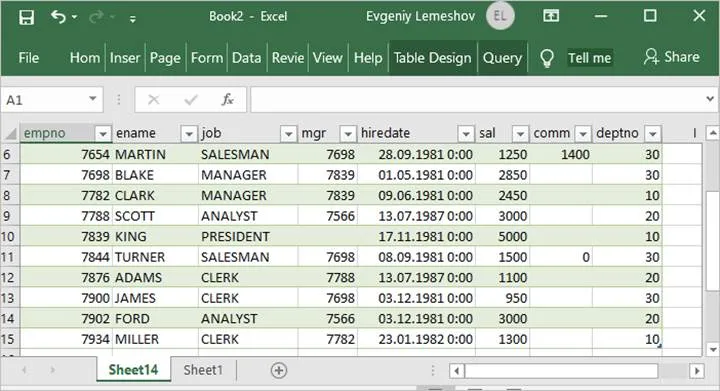Open the Insert ribbon tab
The image size is (720, 391).
125,58
